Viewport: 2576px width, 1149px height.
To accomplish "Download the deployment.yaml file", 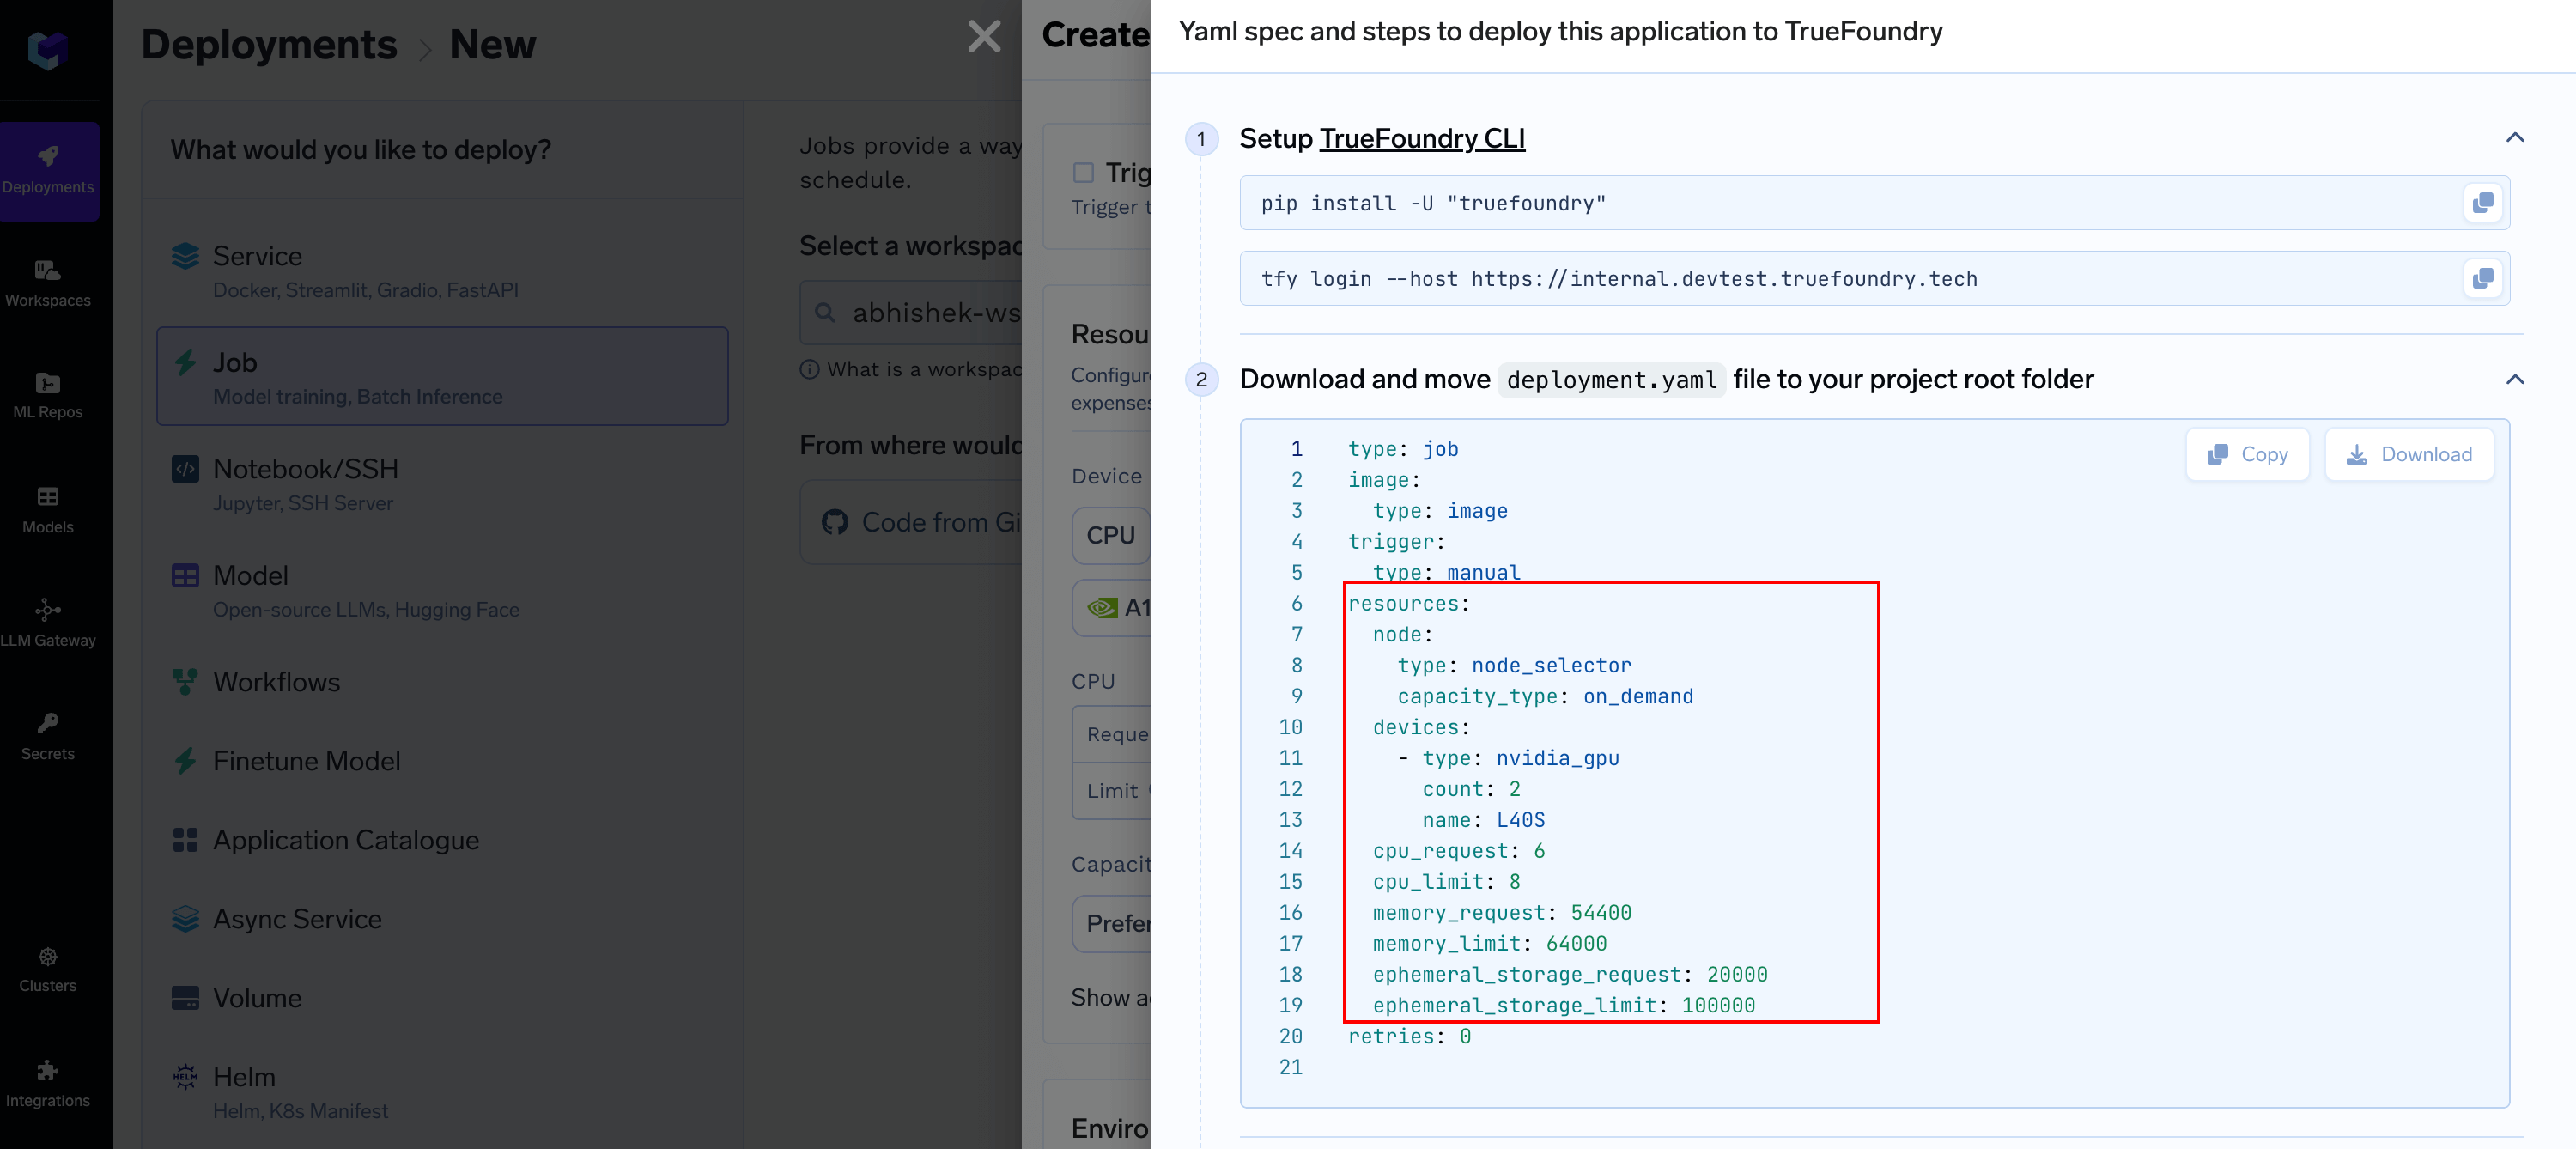I will point(2408,454).
